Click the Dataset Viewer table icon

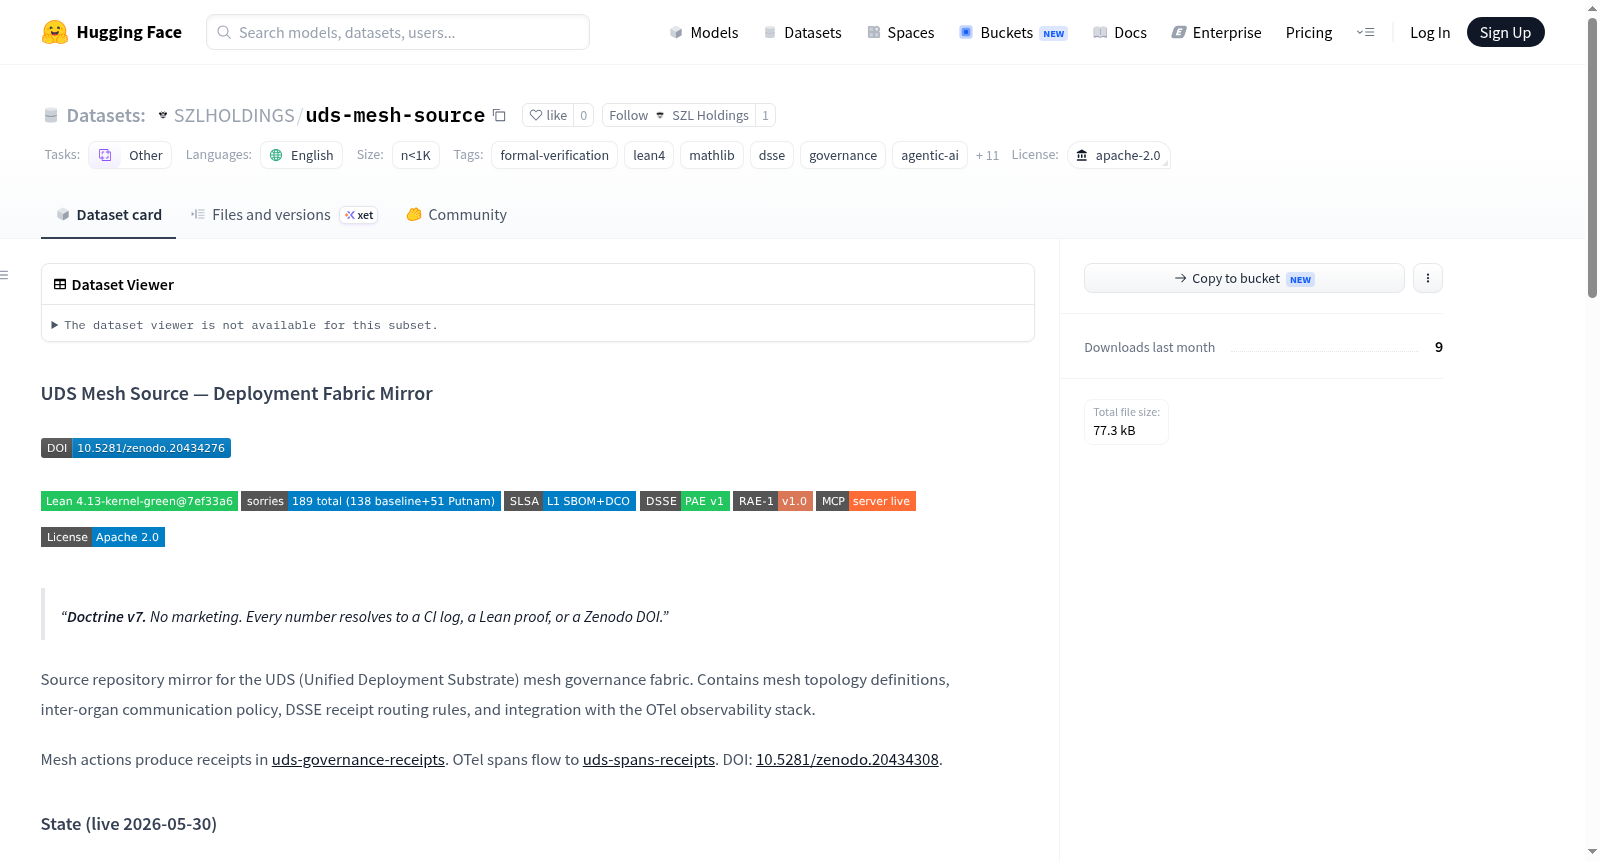click(60, 285)
